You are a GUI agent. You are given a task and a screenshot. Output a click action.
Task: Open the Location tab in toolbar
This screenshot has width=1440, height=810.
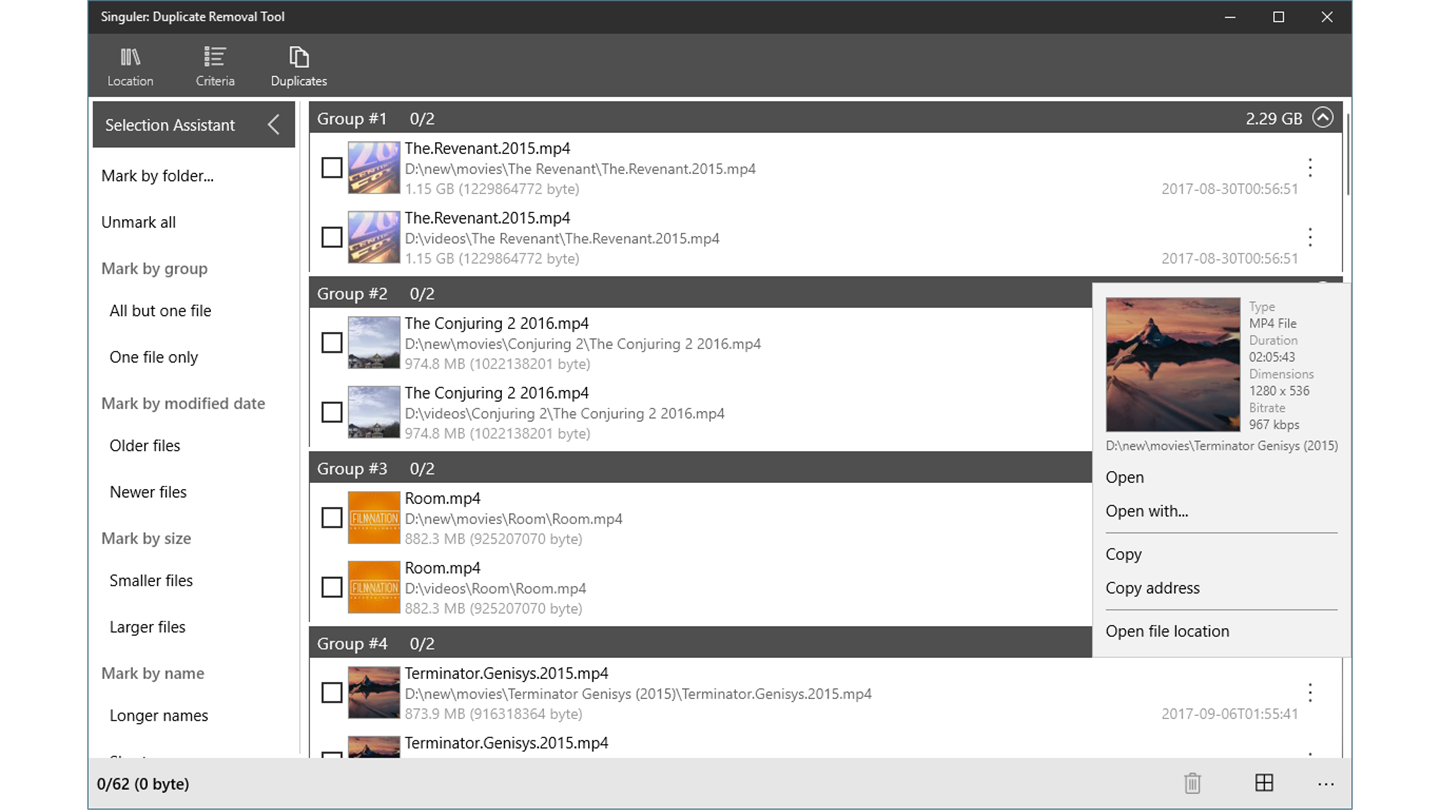[130, 66]
